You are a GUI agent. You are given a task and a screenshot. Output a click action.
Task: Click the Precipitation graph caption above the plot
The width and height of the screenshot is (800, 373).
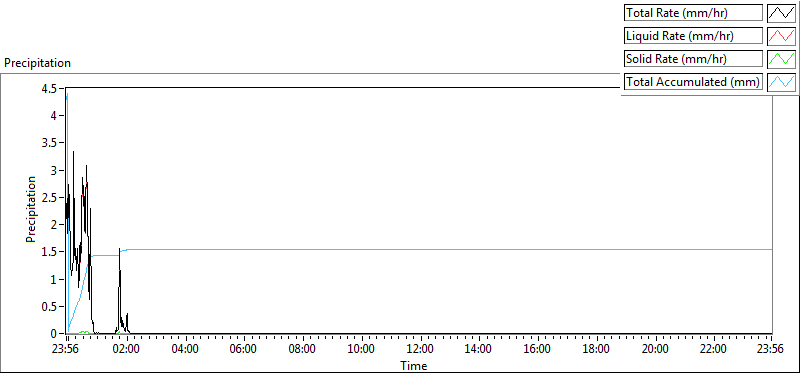(x=37, y=63)
